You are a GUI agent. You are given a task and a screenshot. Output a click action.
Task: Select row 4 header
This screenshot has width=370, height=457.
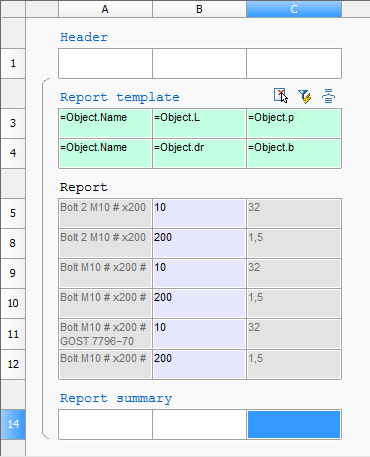[x=13, y=153]
